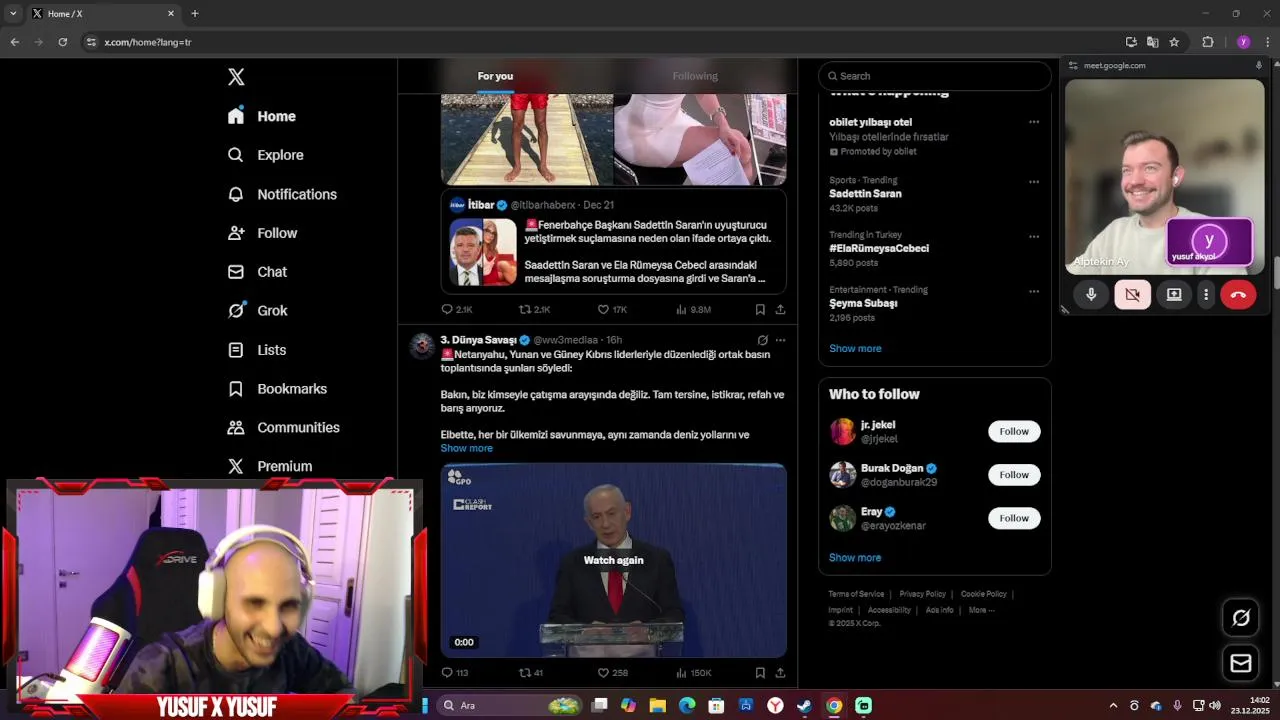Viewport: 1280px width, 720px height.
Task: View analytics for 9.8M views post
Action: click(693, 310)
